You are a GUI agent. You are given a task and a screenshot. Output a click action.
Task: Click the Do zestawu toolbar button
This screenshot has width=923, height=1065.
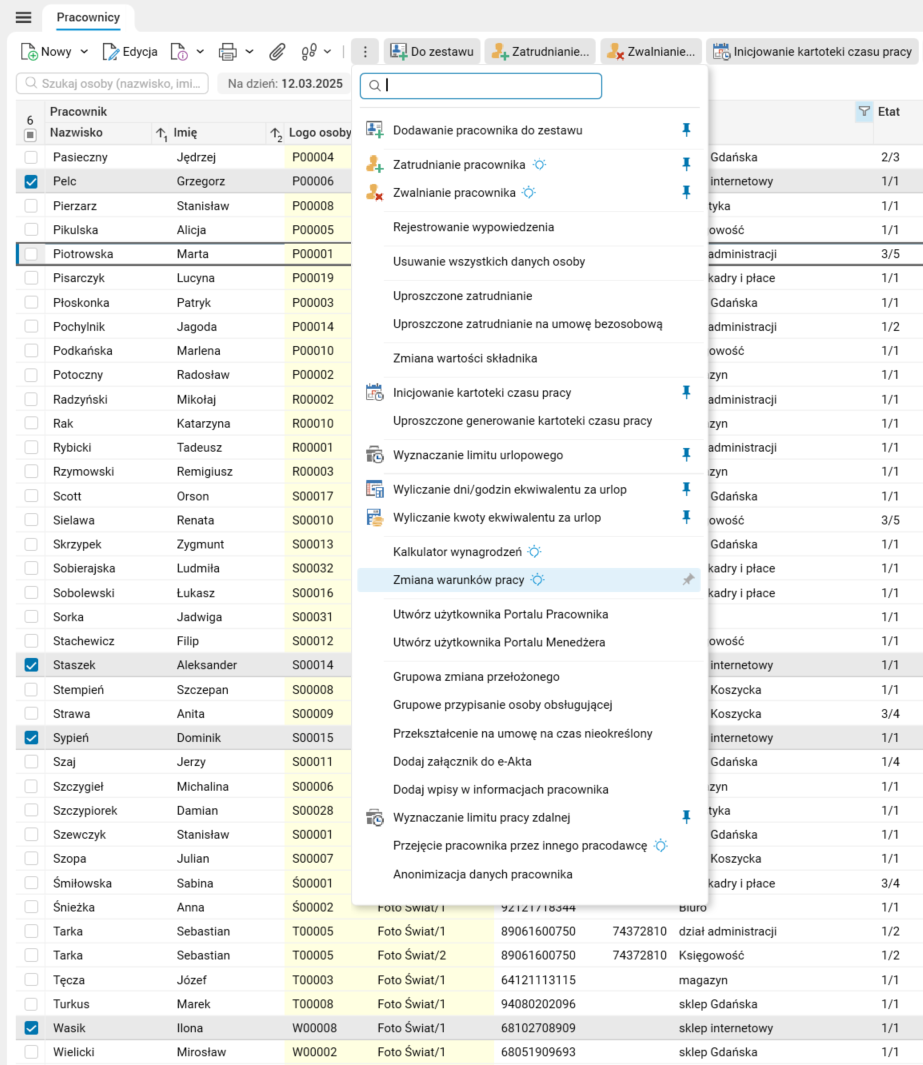(432, 52)
